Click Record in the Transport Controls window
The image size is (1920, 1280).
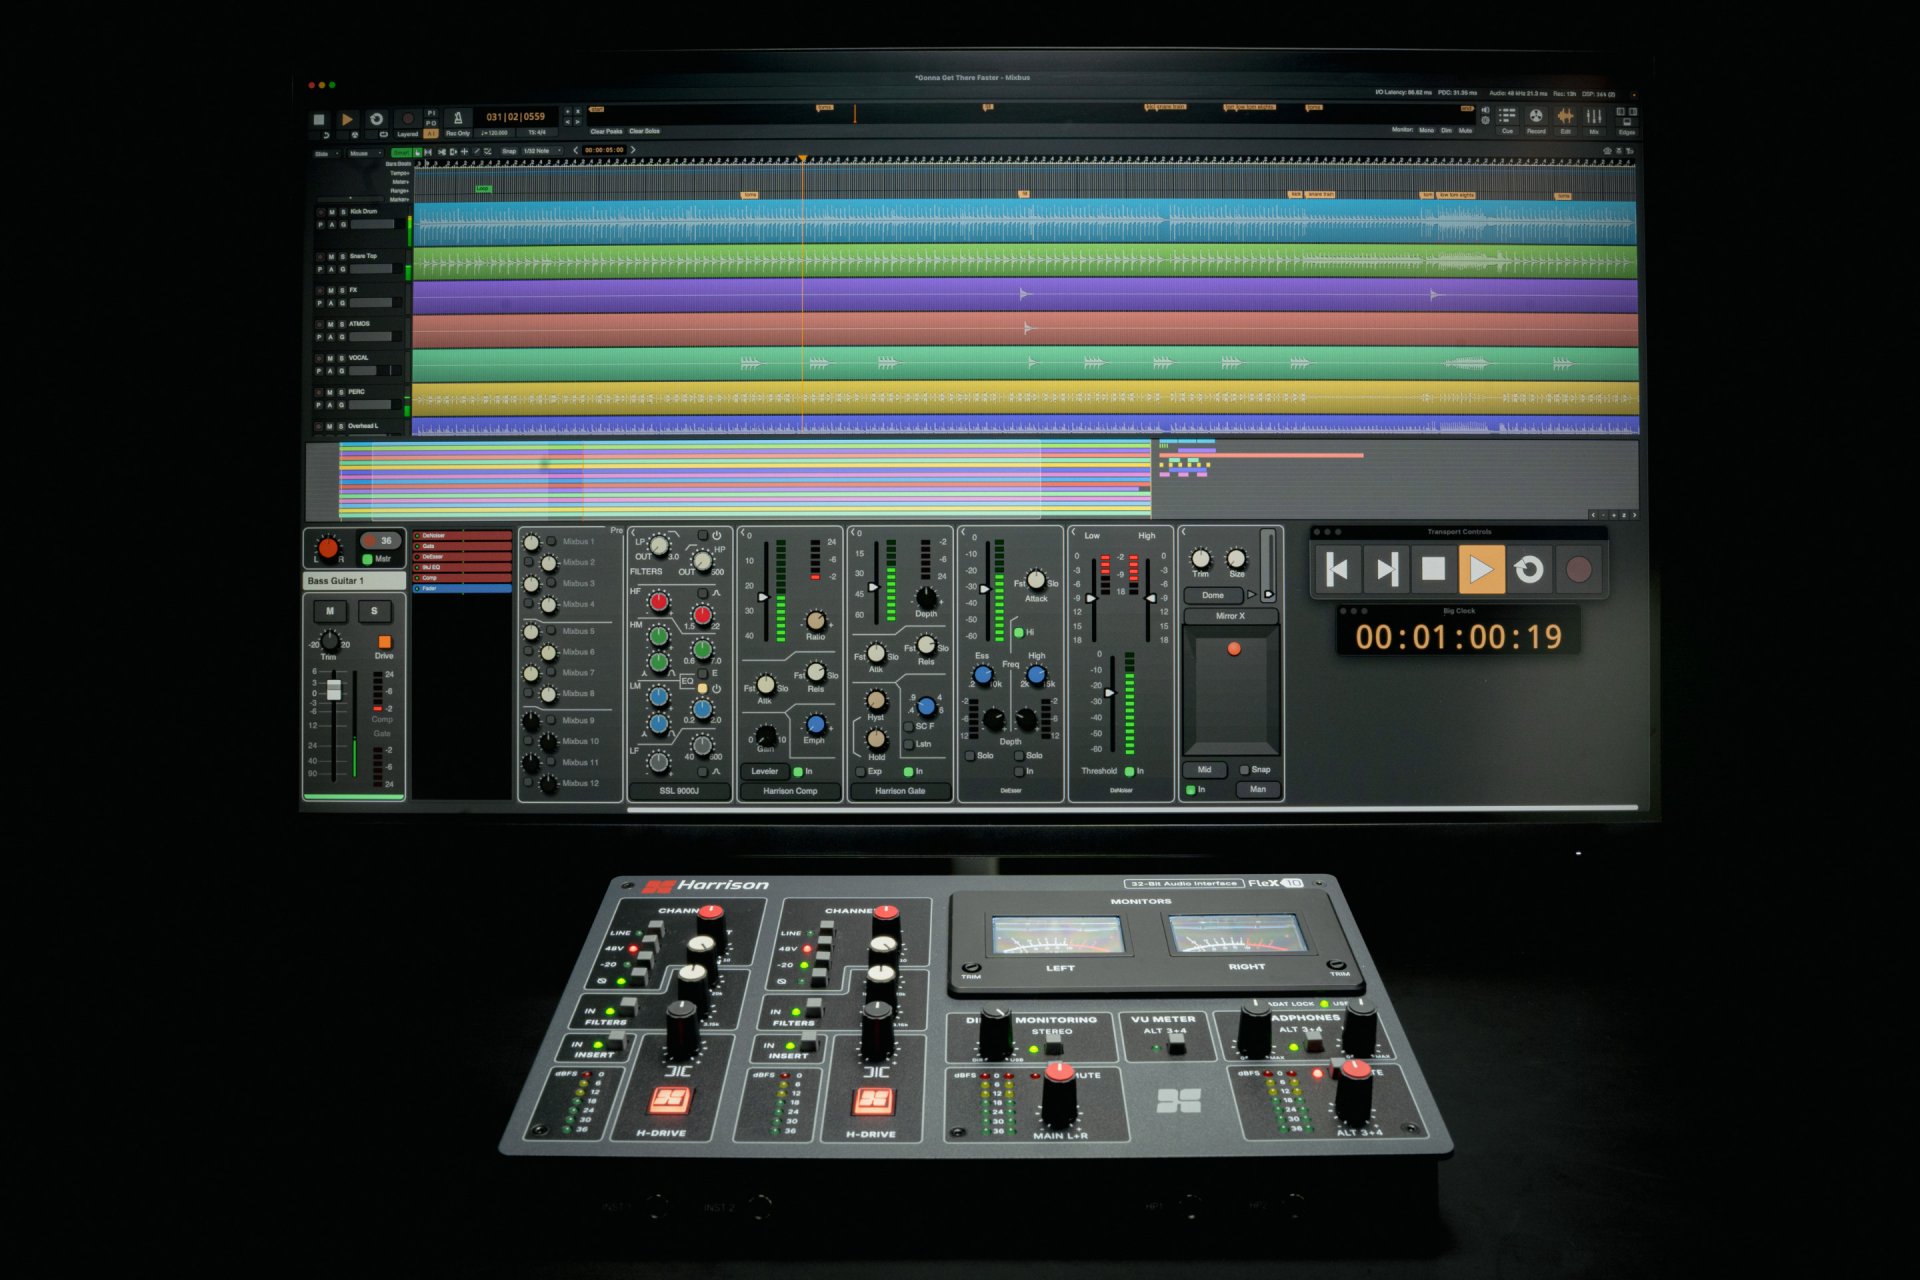(x=1578, y=570)
